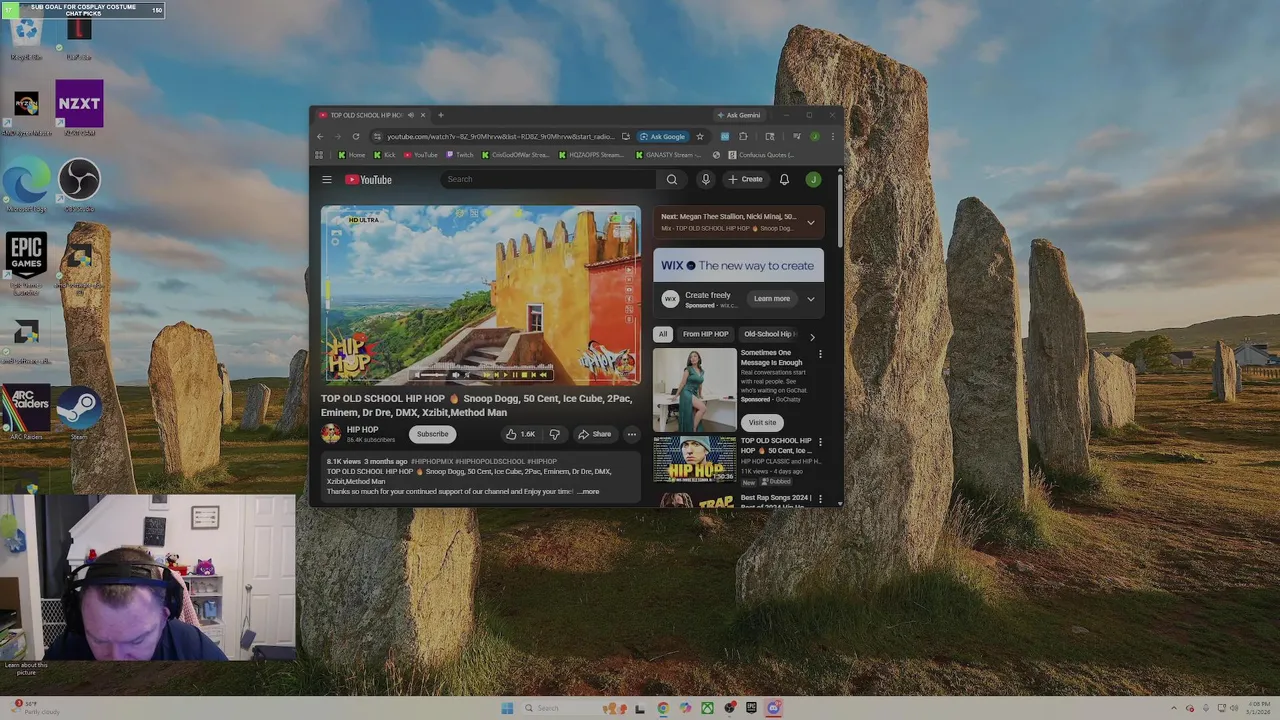Click Windows Start button on taskbar
The height and width of the screenshot is (720, 1280).
pyautogui.click(x=507, y=708)
